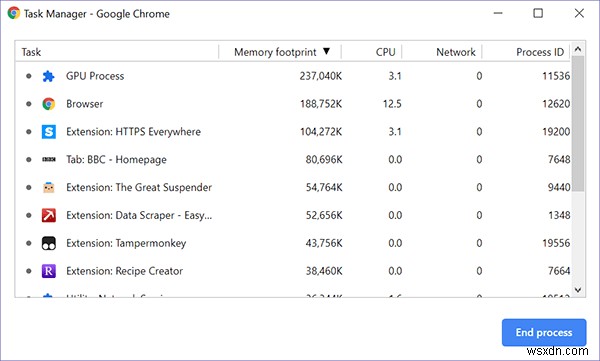
Task: Click the 54,764K memory value
Action: click(x=324, y=187)
